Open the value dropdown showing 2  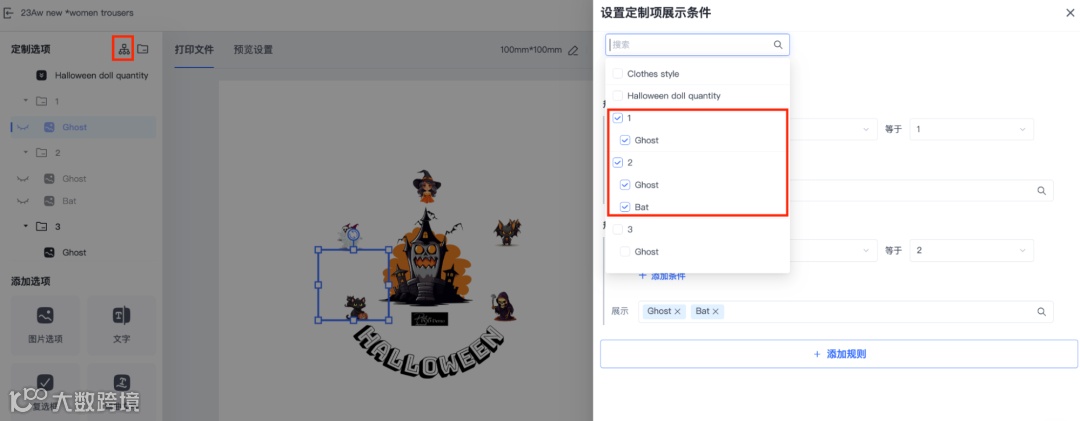click(x=971, y=250)
